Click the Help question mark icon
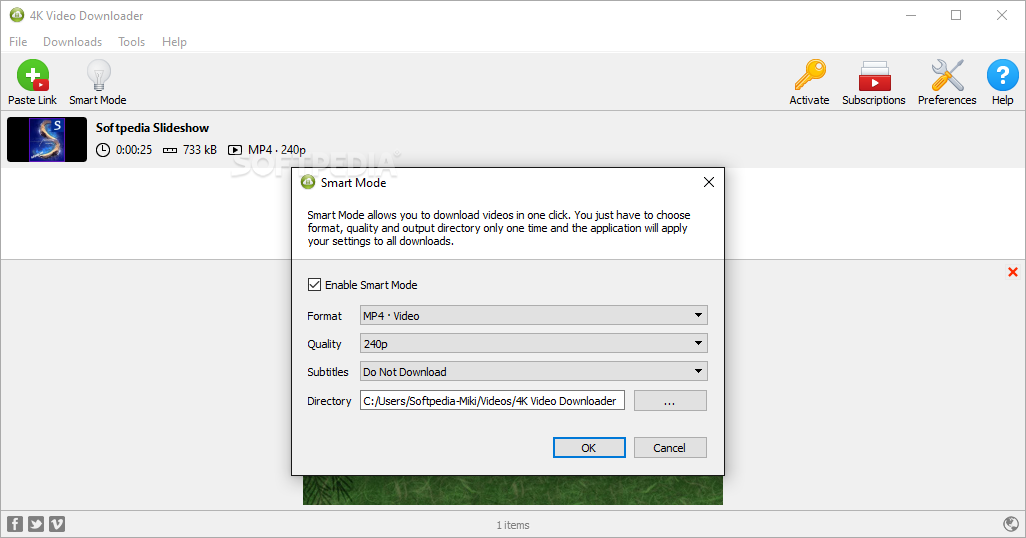The width and height of the screenshot is (1026, 538). [1002, 77]
